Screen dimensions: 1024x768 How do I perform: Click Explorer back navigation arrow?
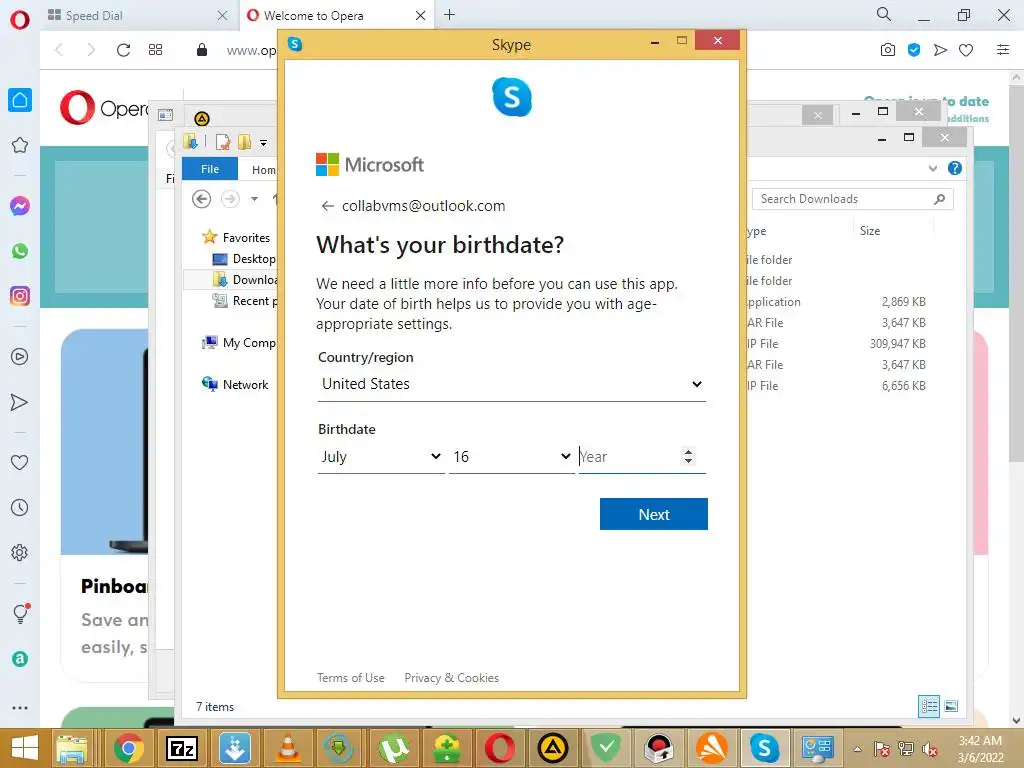202,199
